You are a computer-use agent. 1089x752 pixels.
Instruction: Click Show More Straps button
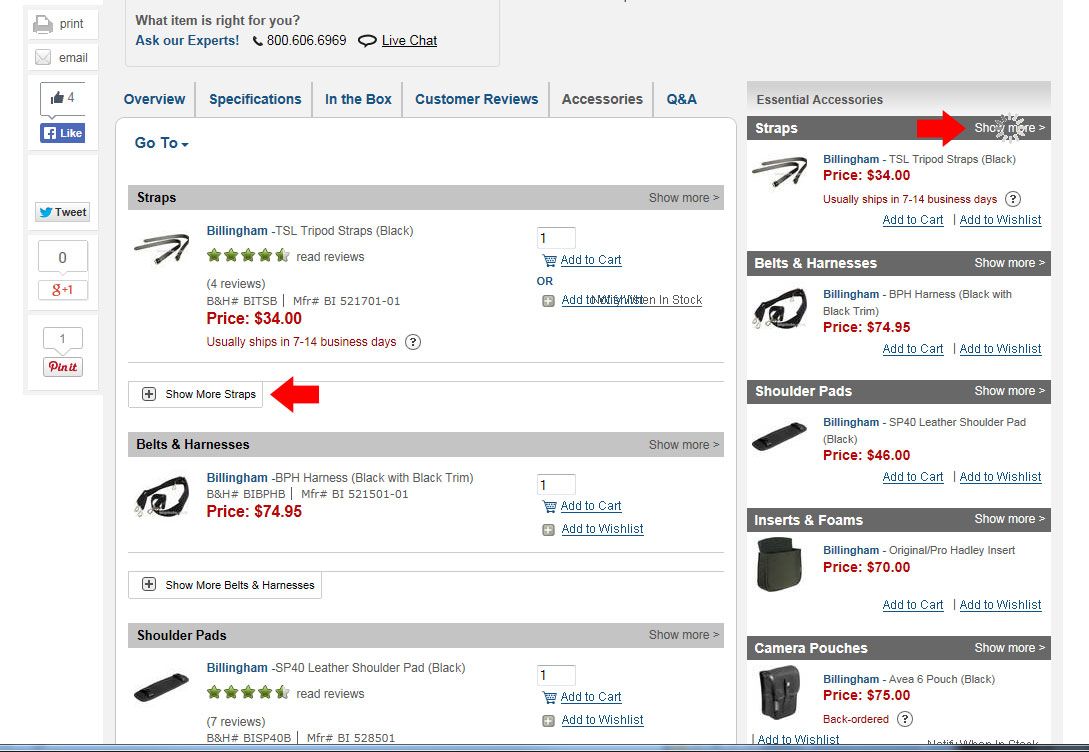(195, 394)
